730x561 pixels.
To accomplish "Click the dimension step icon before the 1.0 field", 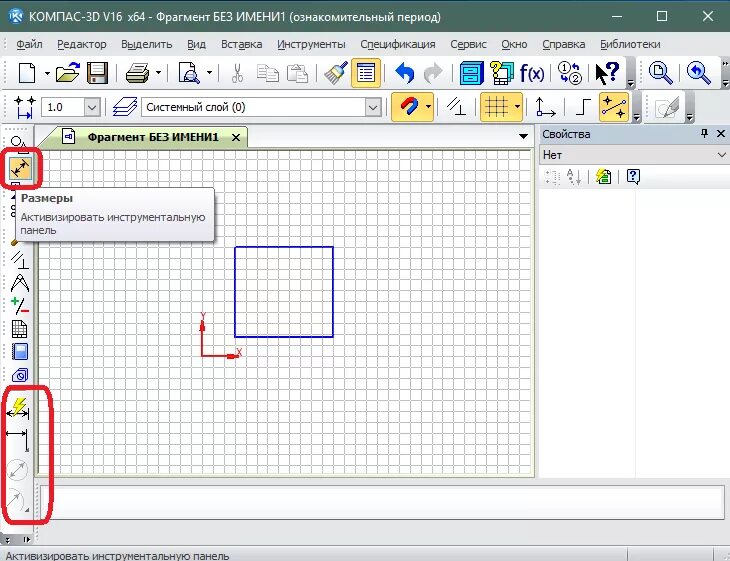I will tap(24, 107).
